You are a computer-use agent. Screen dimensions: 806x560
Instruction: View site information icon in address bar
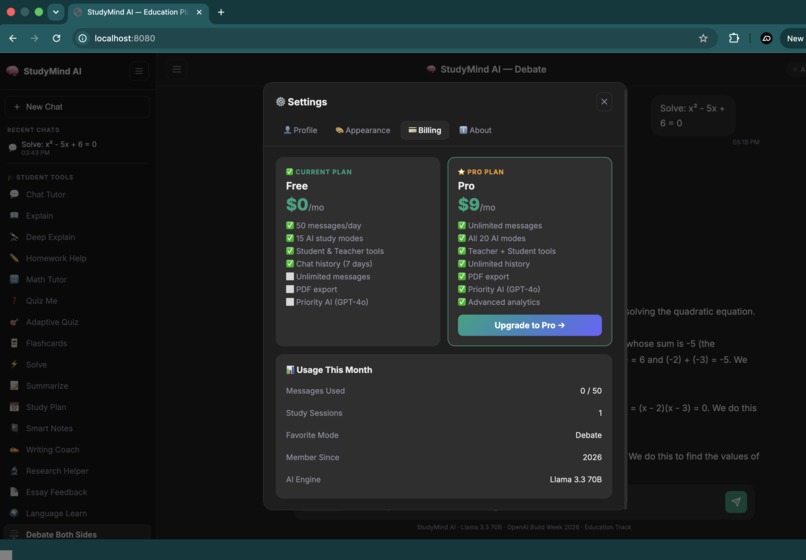(x=82, y=38)
